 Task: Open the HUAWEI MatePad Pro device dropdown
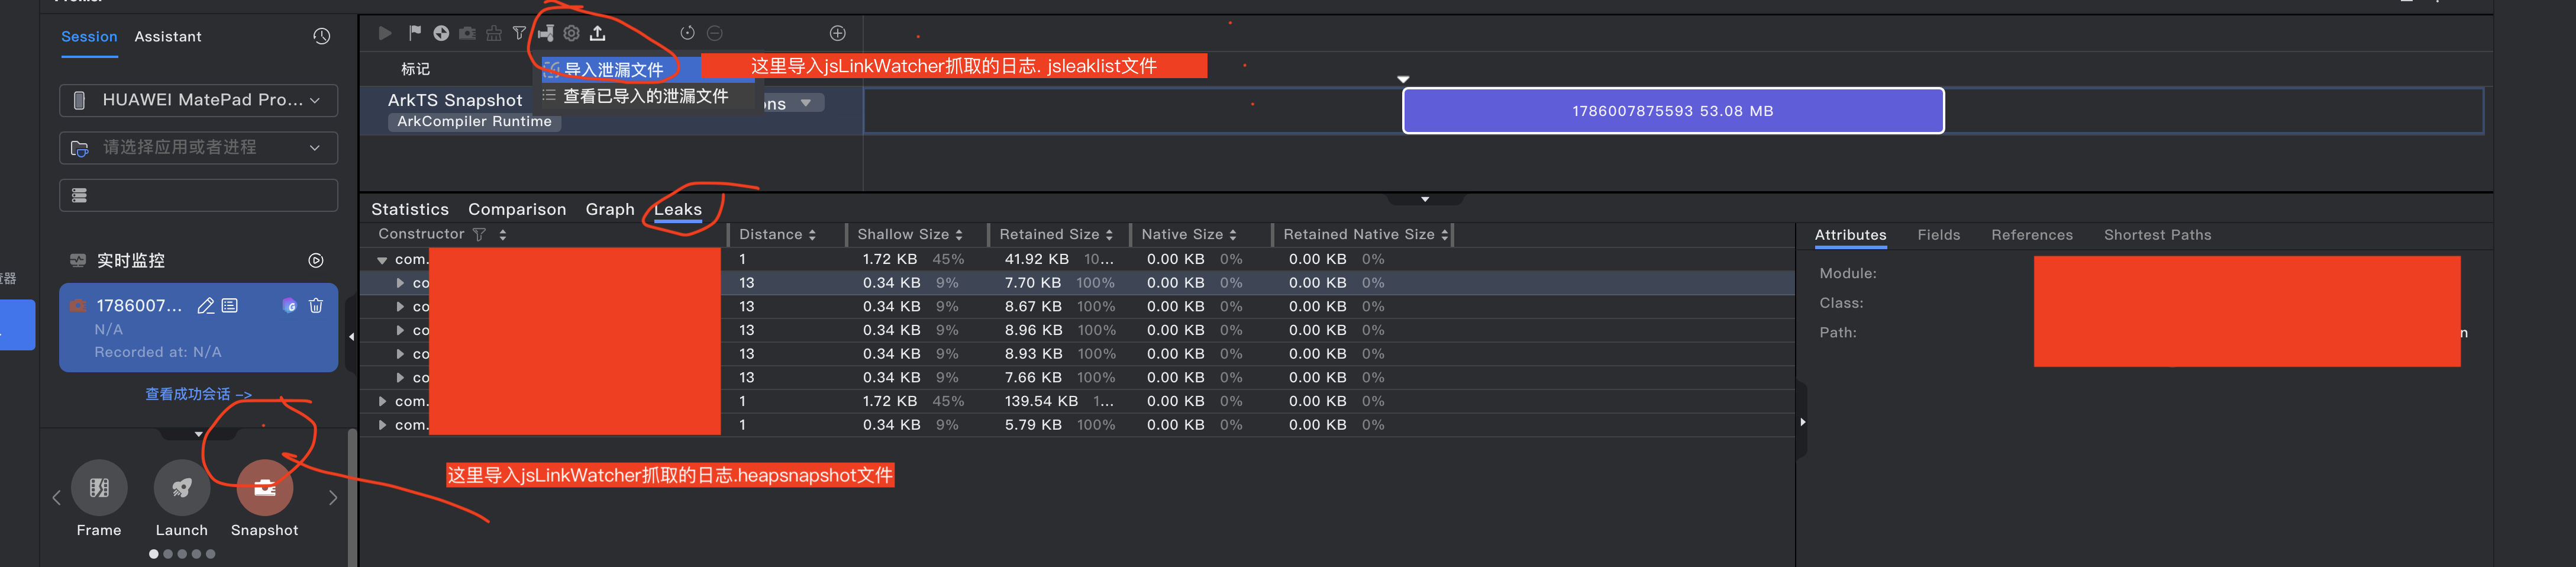tap(199, 100)
